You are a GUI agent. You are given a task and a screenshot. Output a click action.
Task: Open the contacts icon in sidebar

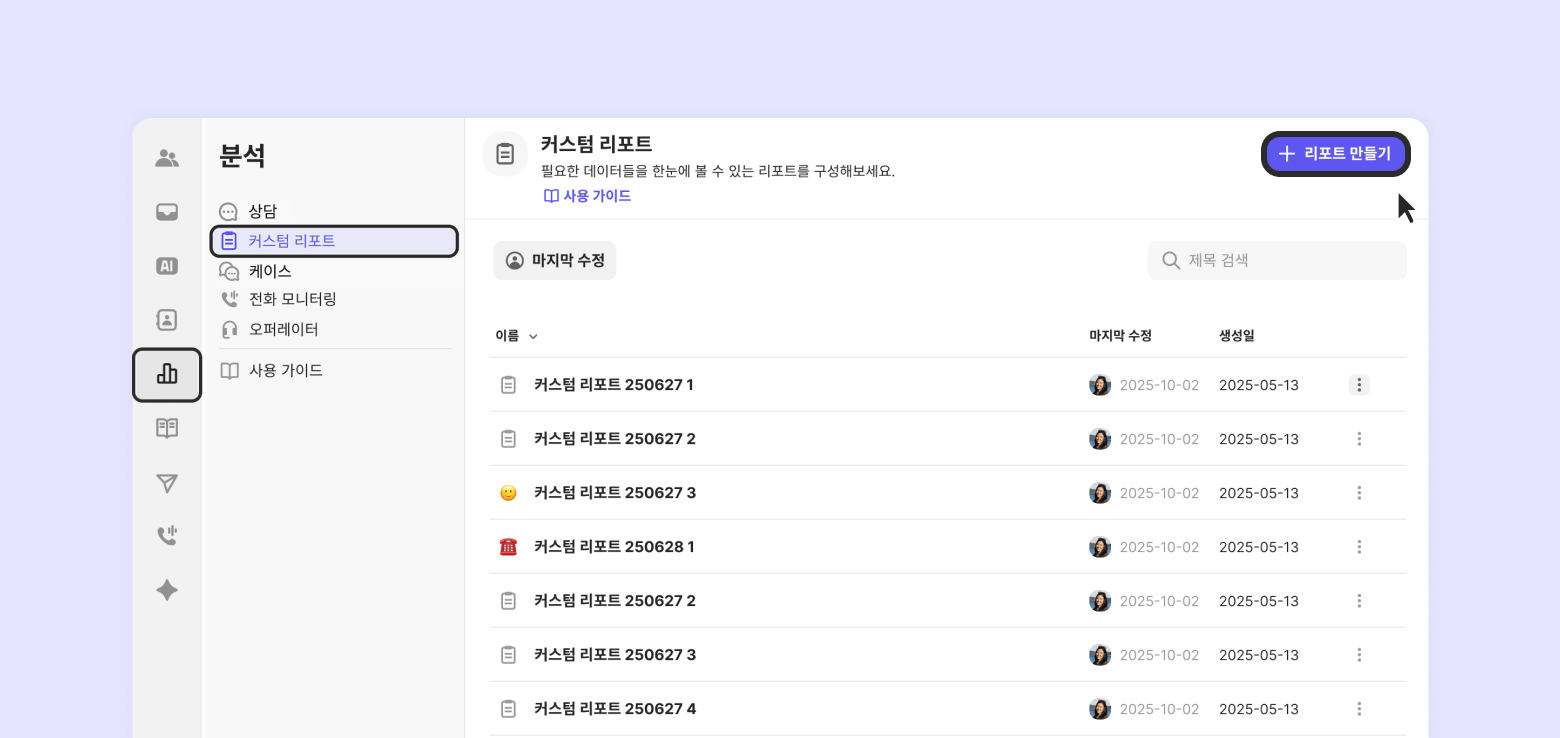click(x=167, y=320)
